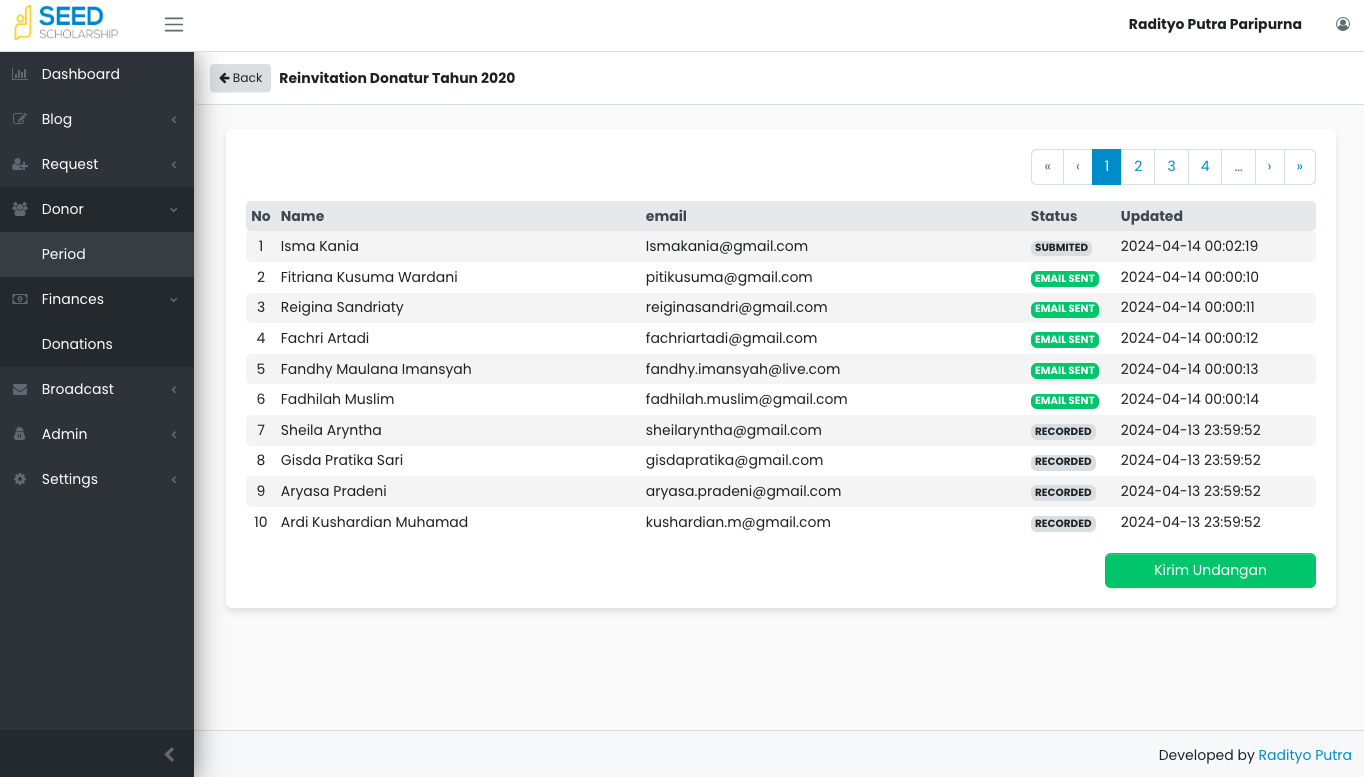Collapse the Finances submenu chevron
The image size is (1364, 777).
pos(174,299)
